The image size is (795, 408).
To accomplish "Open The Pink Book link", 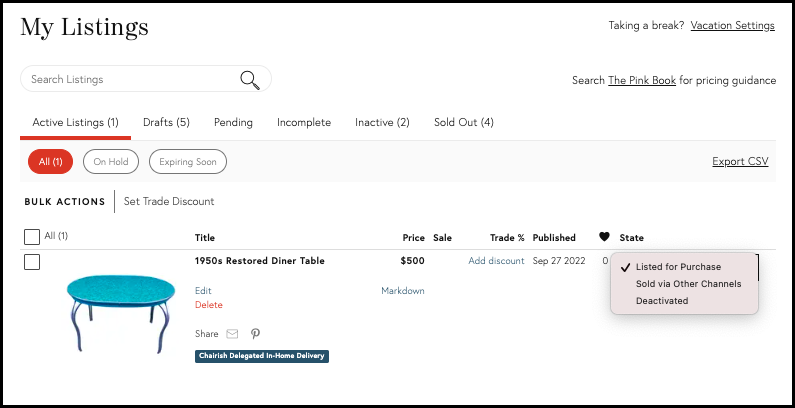I will coord(642,80).
